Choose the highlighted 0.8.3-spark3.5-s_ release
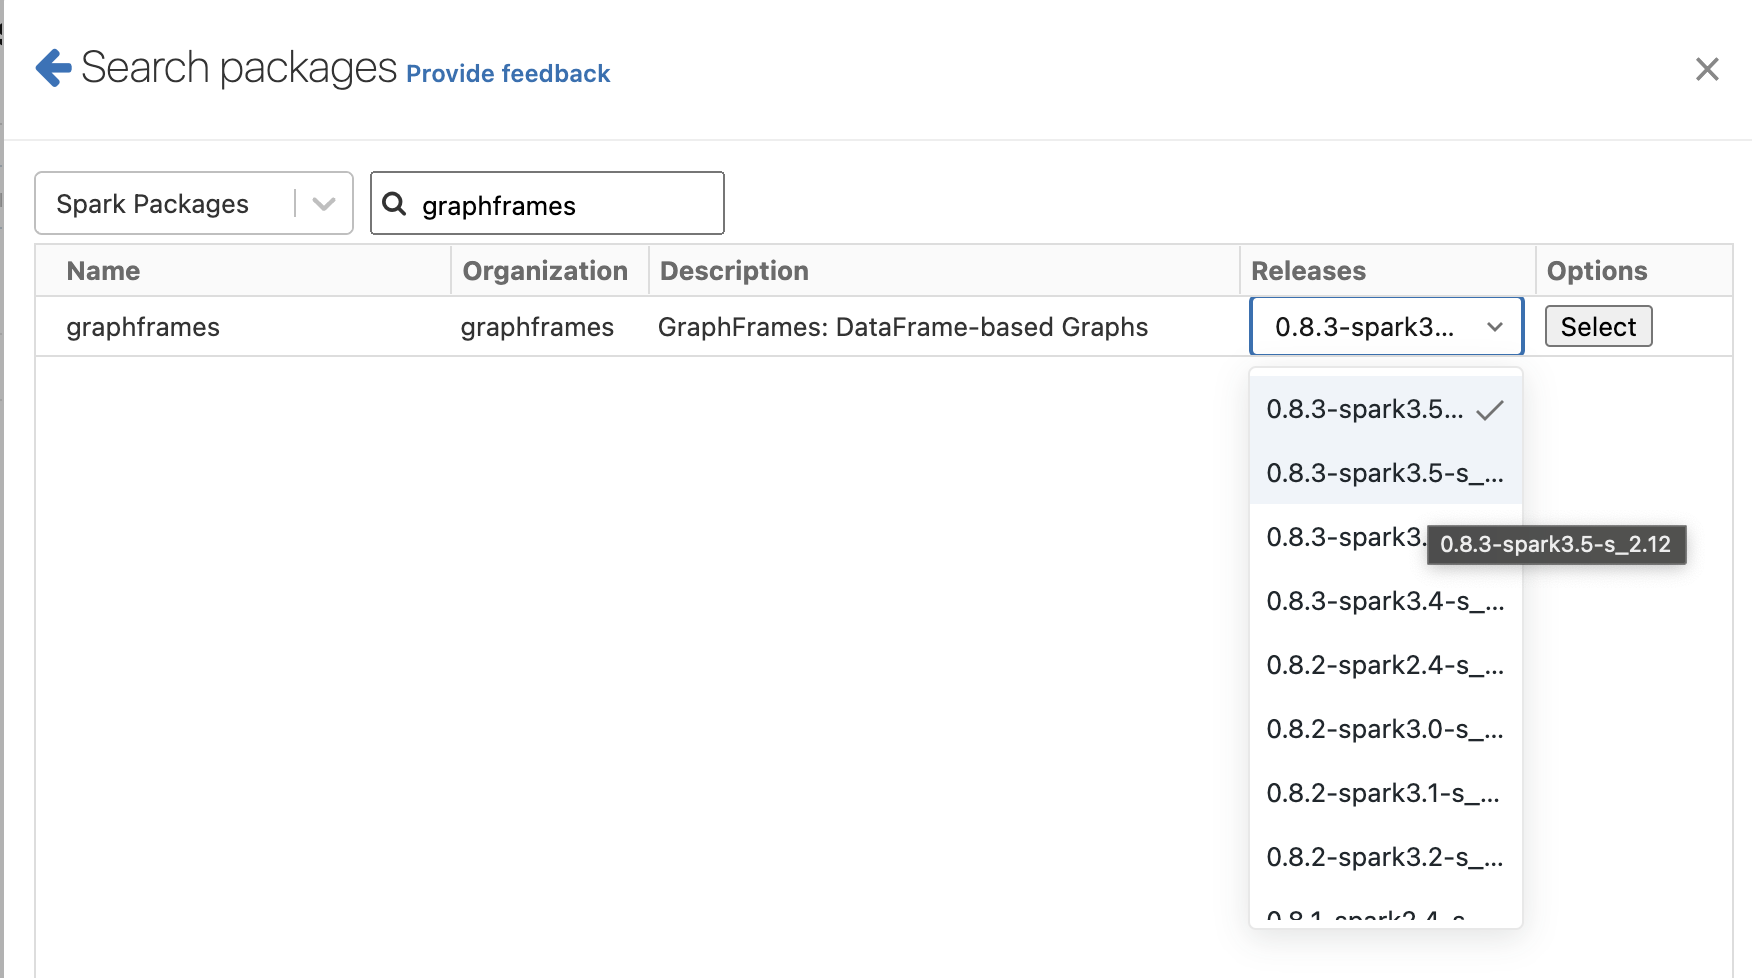The image size is (1752, 978). [1384, 473]
